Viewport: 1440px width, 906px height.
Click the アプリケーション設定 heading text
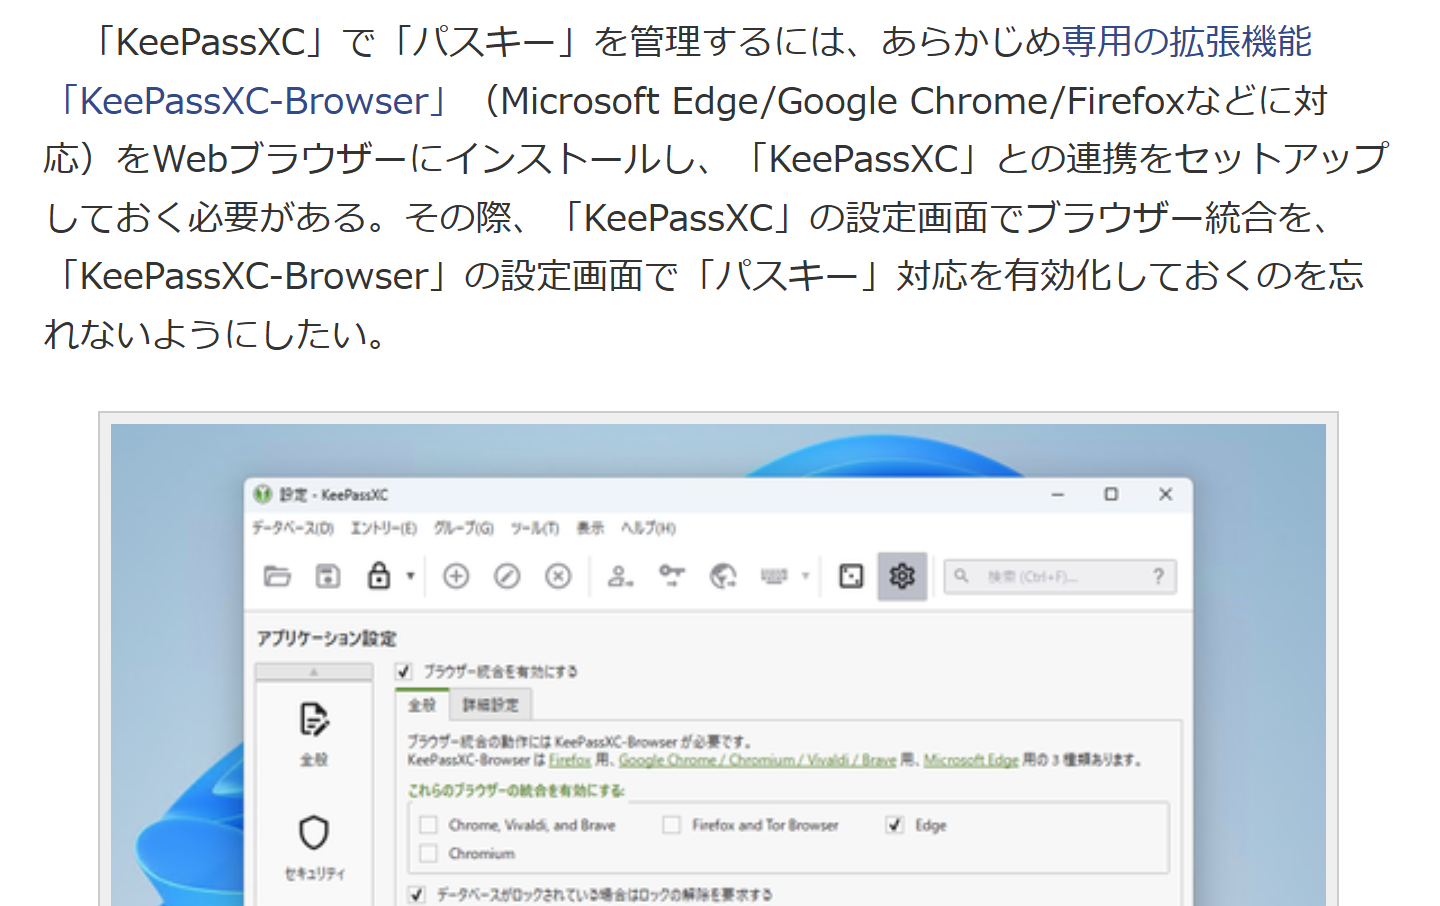(326, 638)
